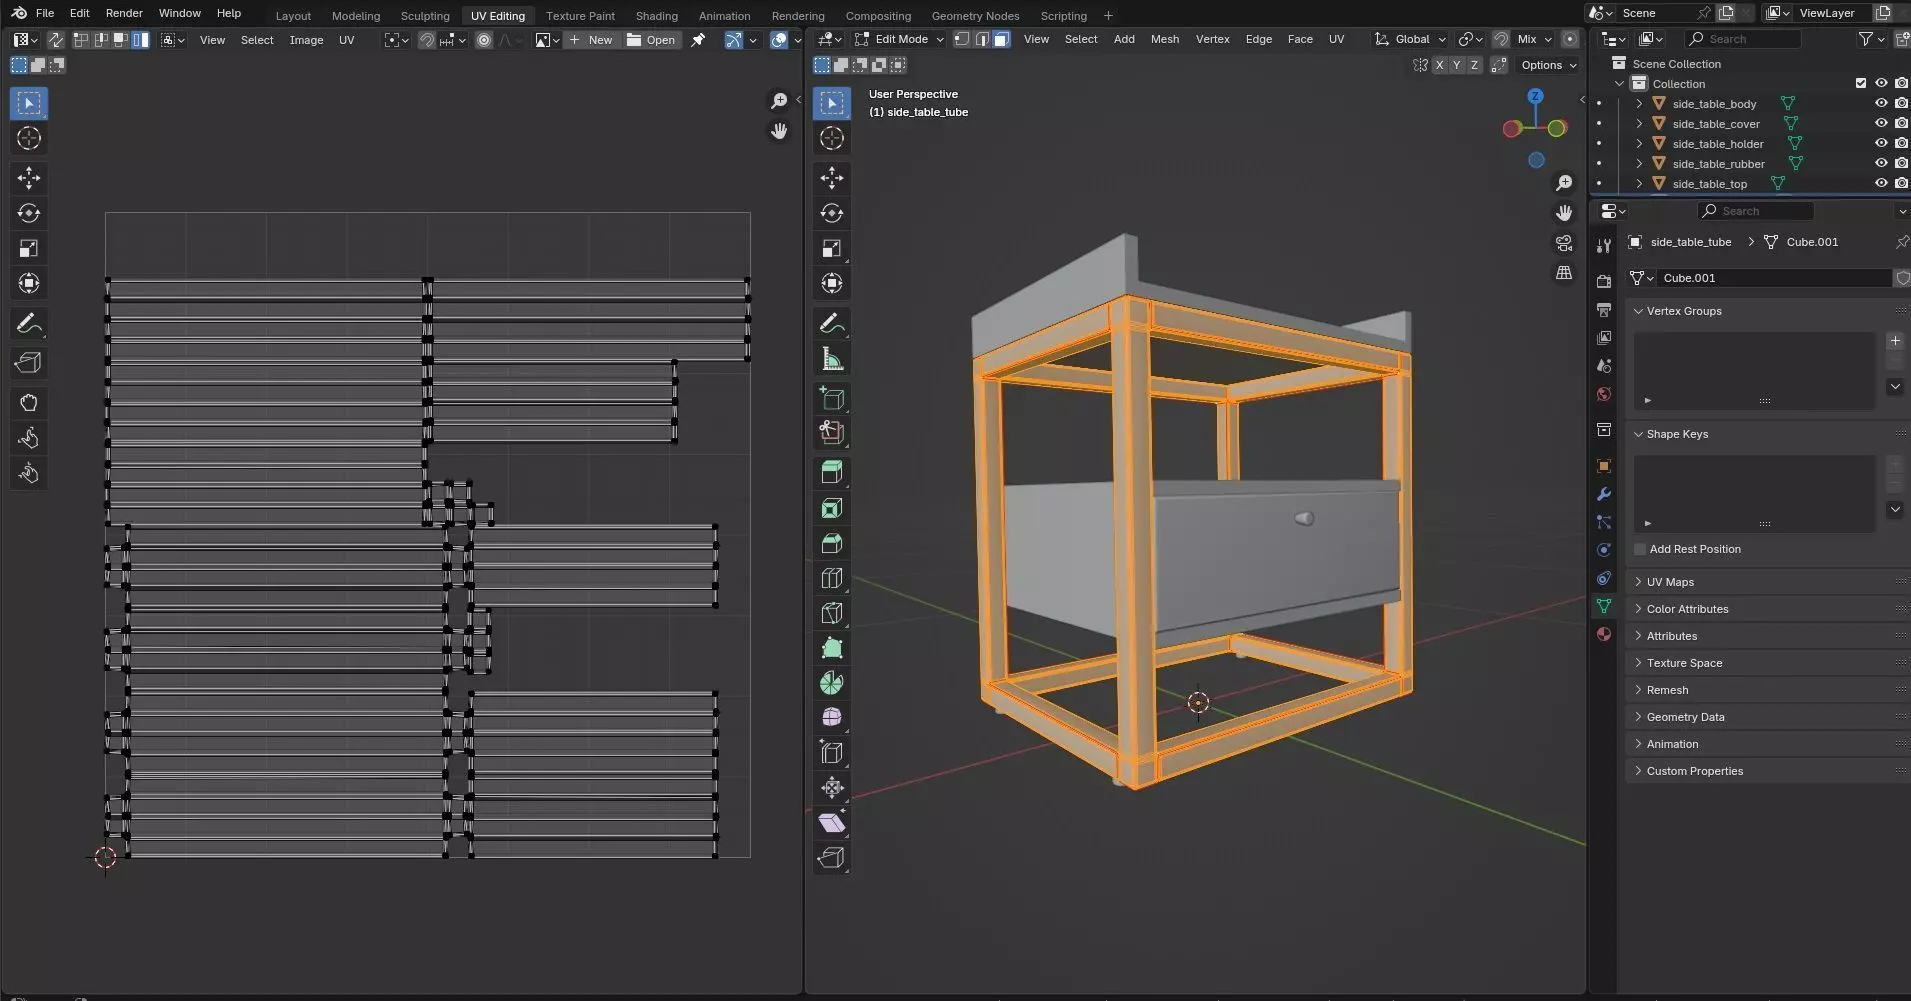The height and width of the screenshot is (1001, 1911).
Task: Select the Shrink/Fatten tool
Action: pyautogui.click(x=832, y=788)
